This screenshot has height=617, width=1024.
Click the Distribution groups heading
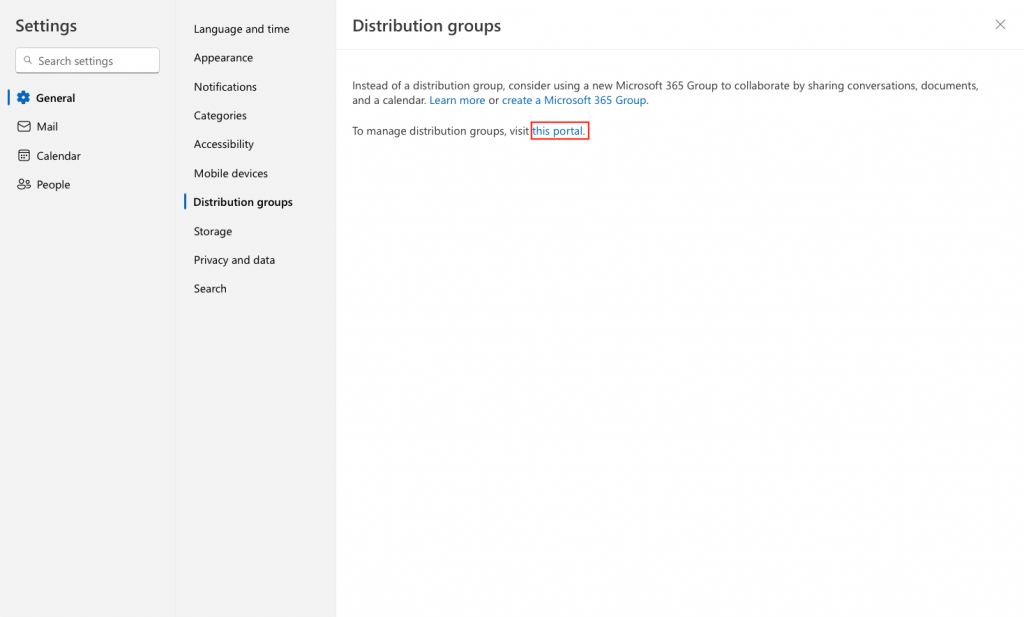click(426, 25)
